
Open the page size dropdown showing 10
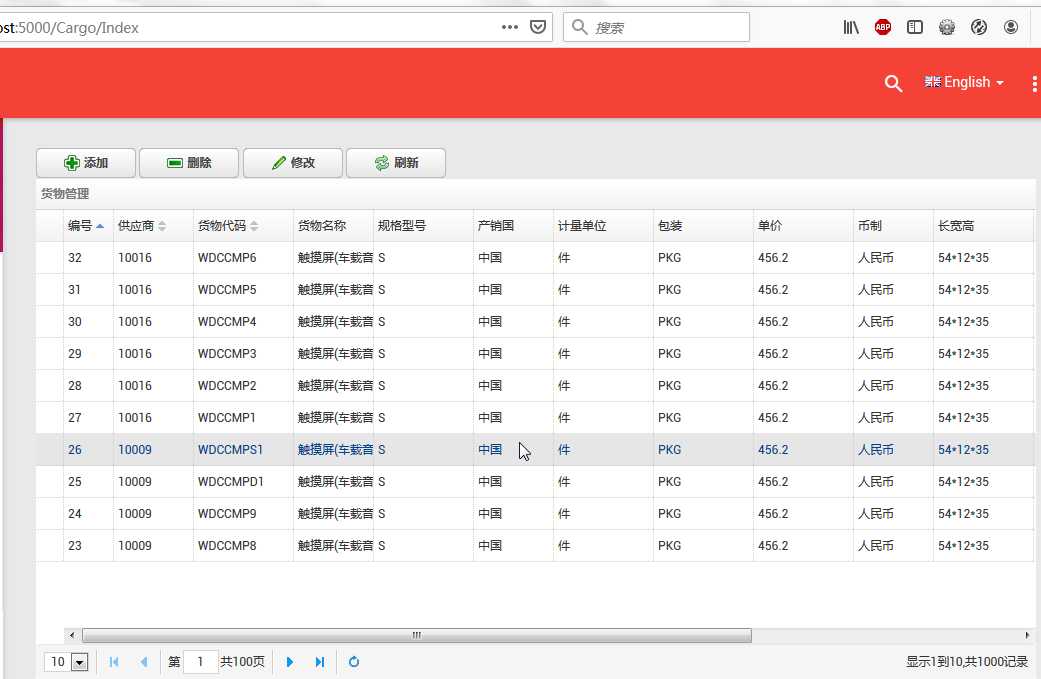pyautogui.click(x=66, y=662)
